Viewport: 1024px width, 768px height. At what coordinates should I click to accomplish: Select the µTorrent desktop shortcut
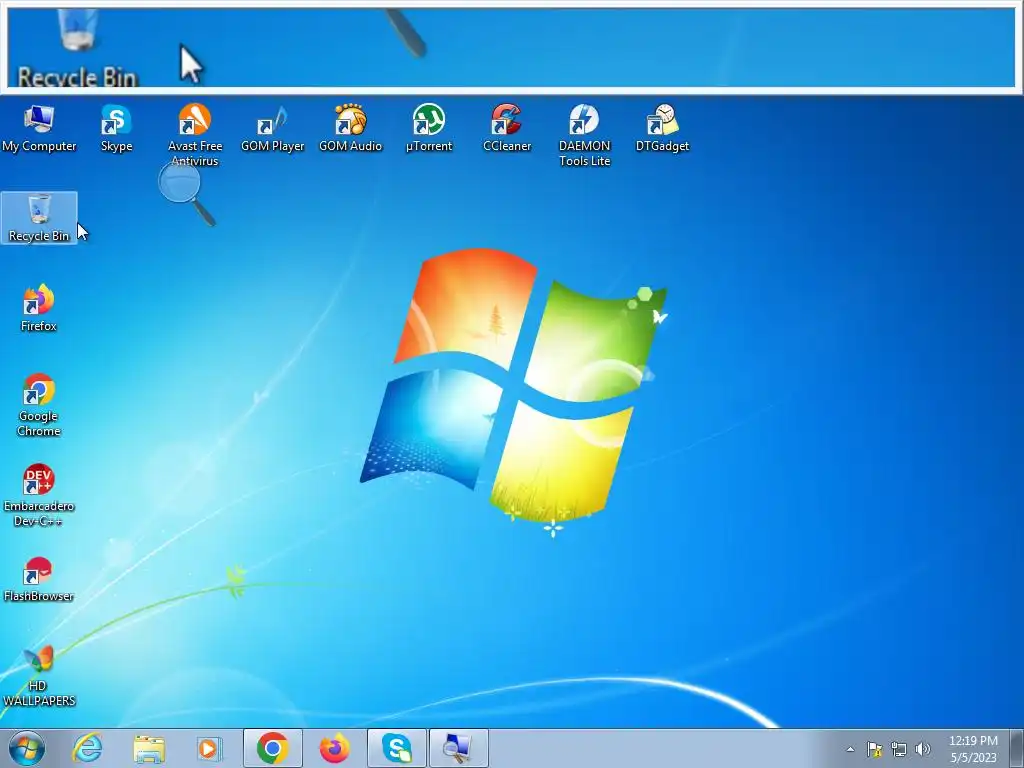pos(428,128)
